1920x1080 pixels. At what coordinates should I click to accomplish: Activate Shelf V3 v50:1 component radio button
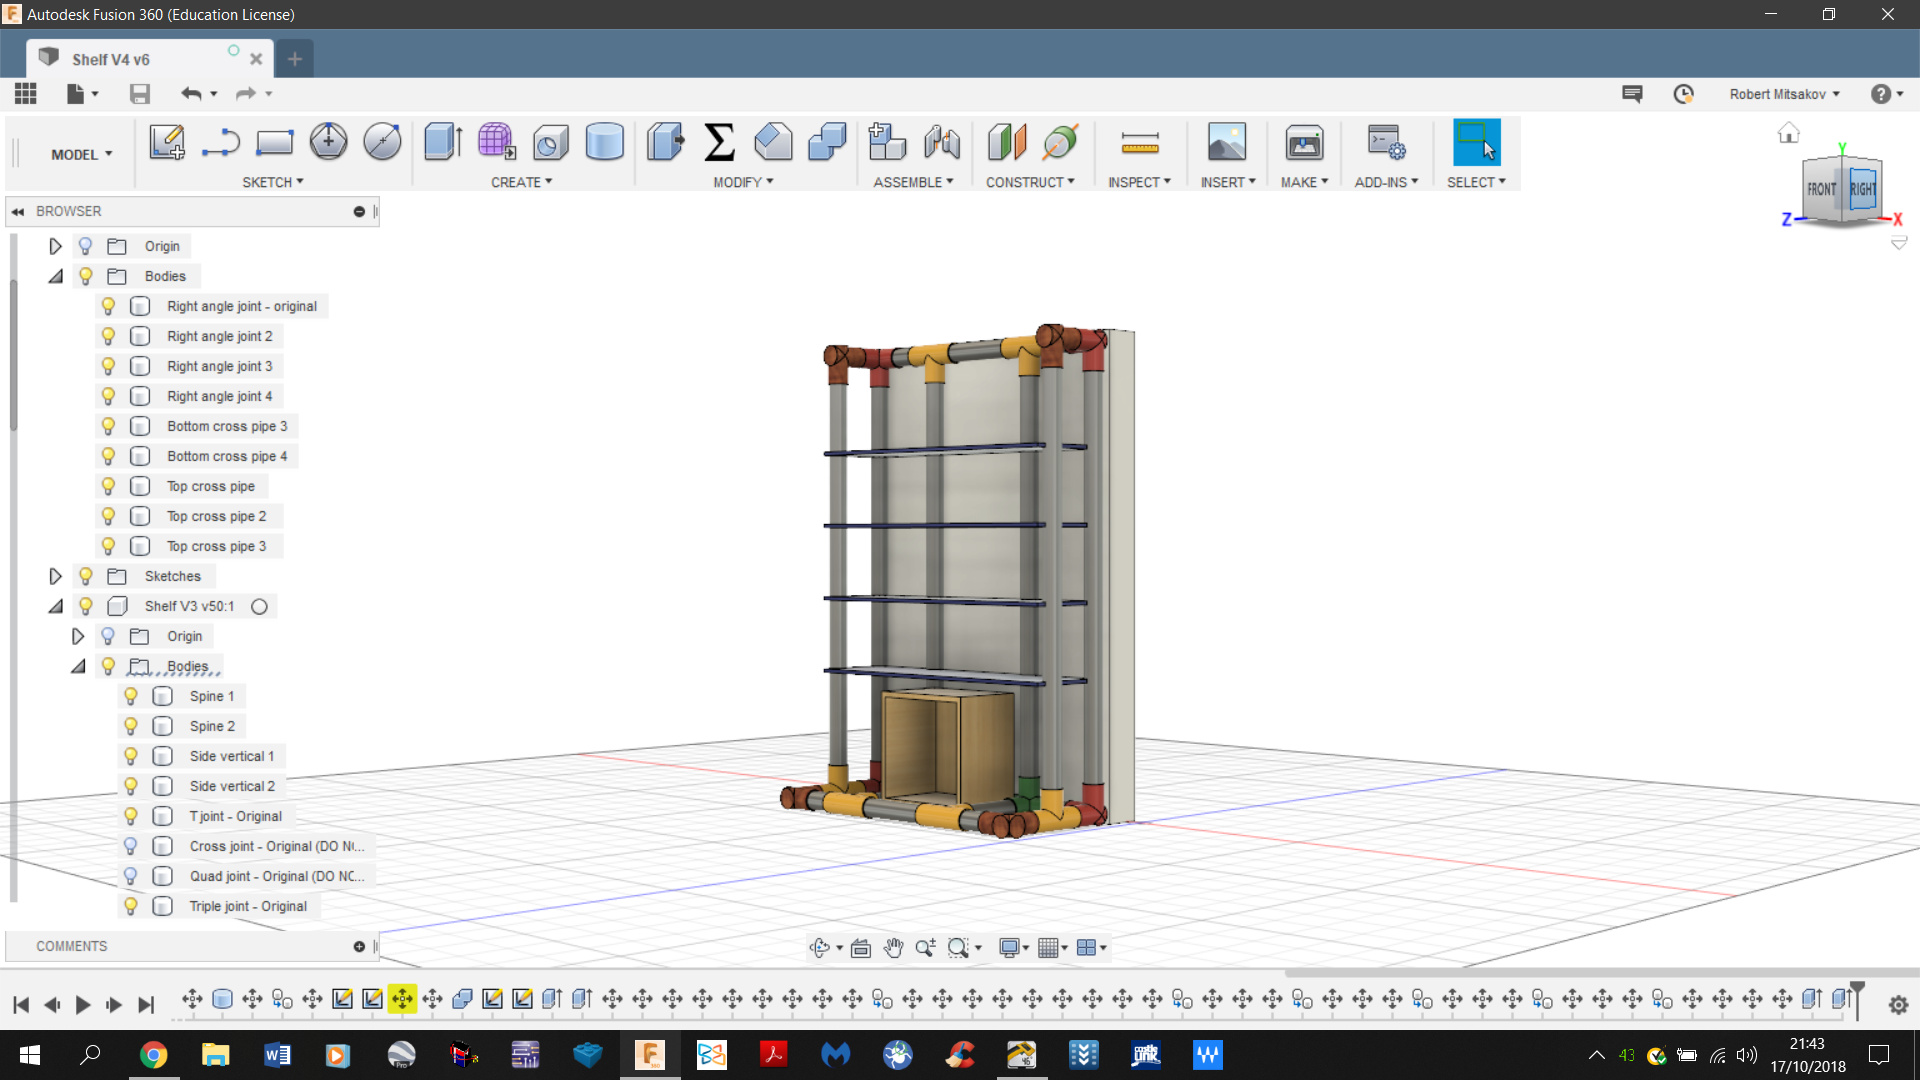(x=260, y=607)
